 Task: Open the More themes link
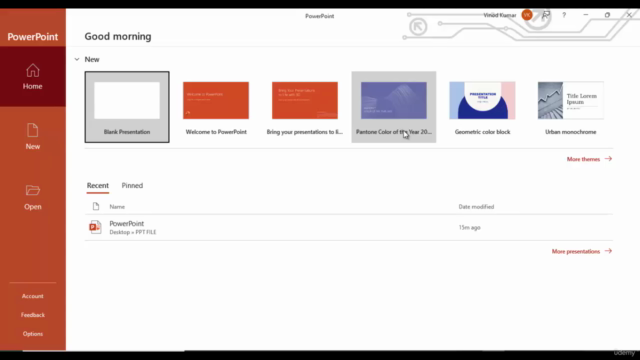(589, 159)
